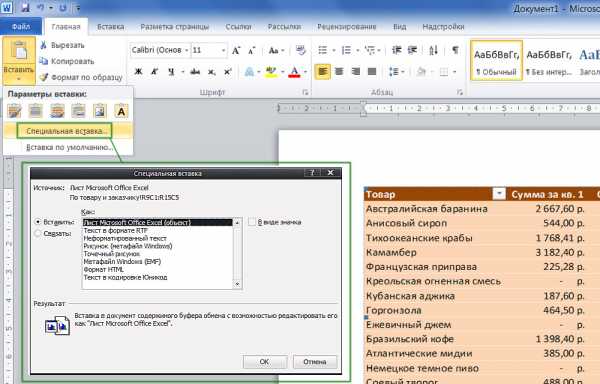
Task: Select the align left paragraph icon
Action: [x=323, y=72]
